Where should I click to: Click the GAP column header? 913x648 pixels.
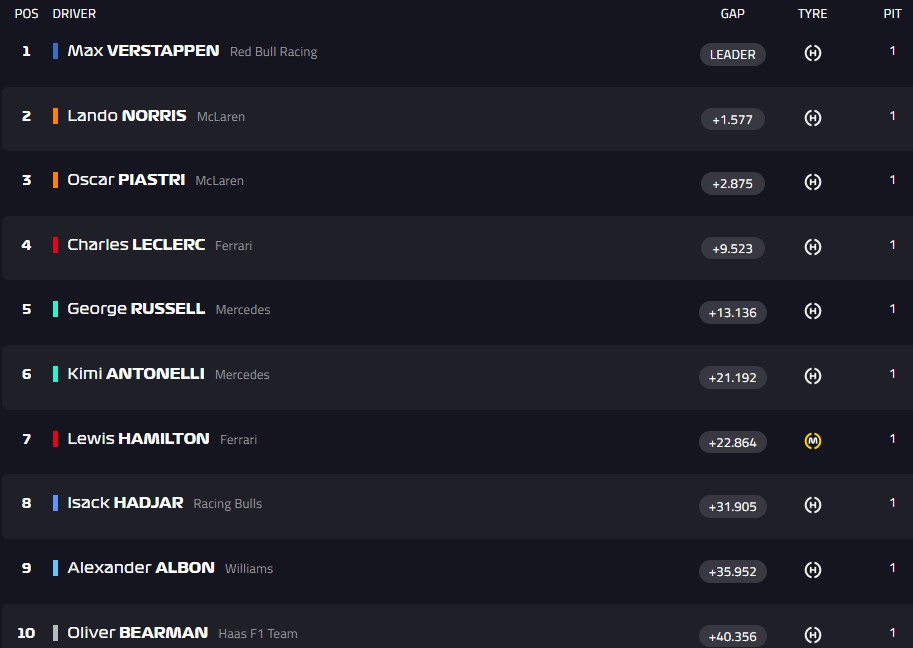(x=733, y=14)
